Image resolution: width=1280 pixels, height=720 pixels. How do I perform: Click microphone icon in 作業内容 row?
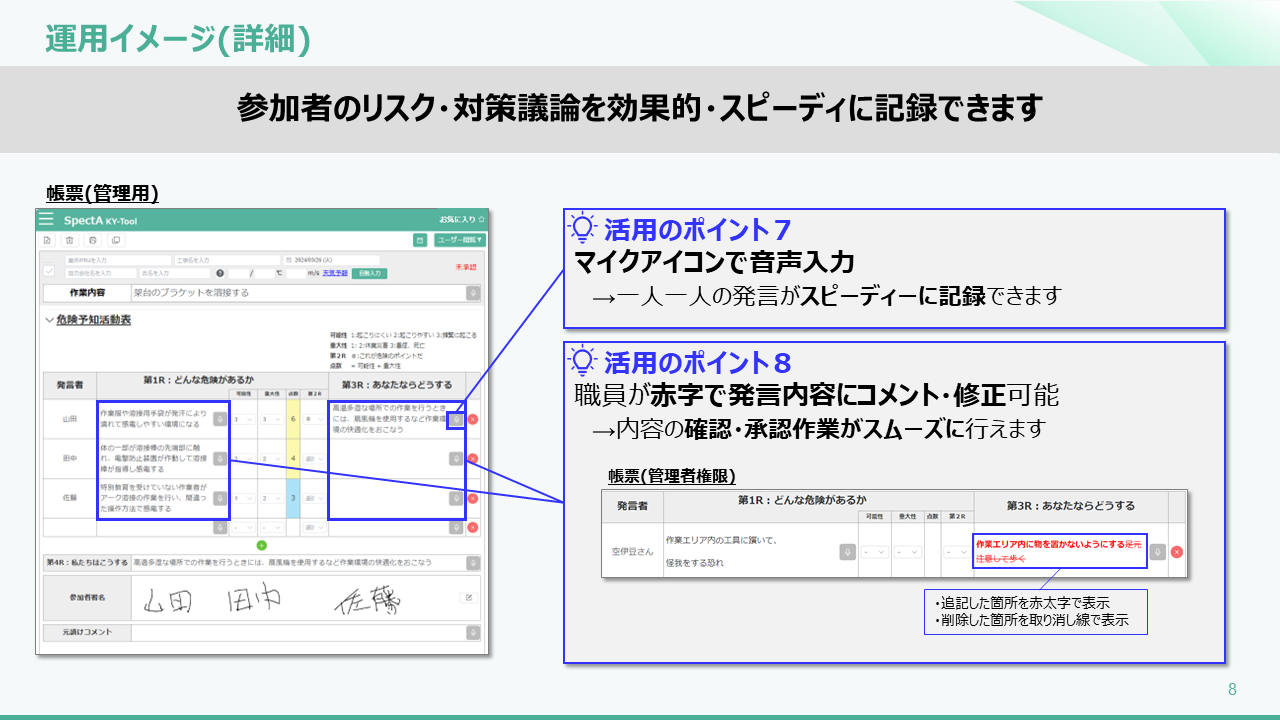coord(473,293)
